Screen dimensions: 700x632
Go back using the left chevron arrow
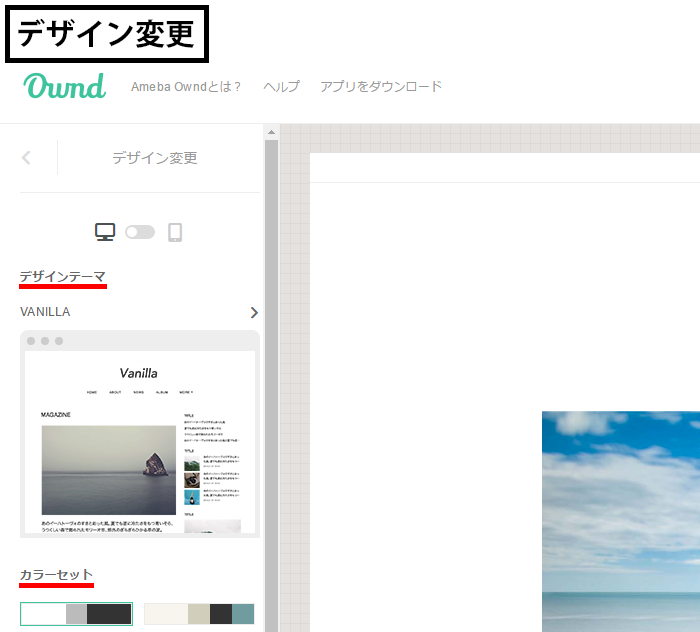pyautogui.click(x=27, y=158)
